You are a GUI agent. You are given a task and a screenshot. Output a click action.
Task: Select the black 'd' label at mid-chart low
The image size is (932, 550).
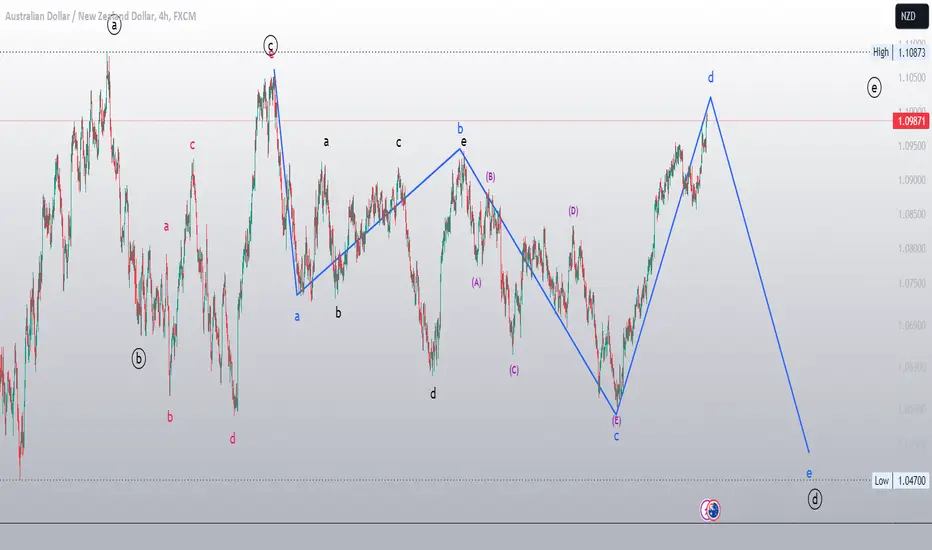[433, 394]
